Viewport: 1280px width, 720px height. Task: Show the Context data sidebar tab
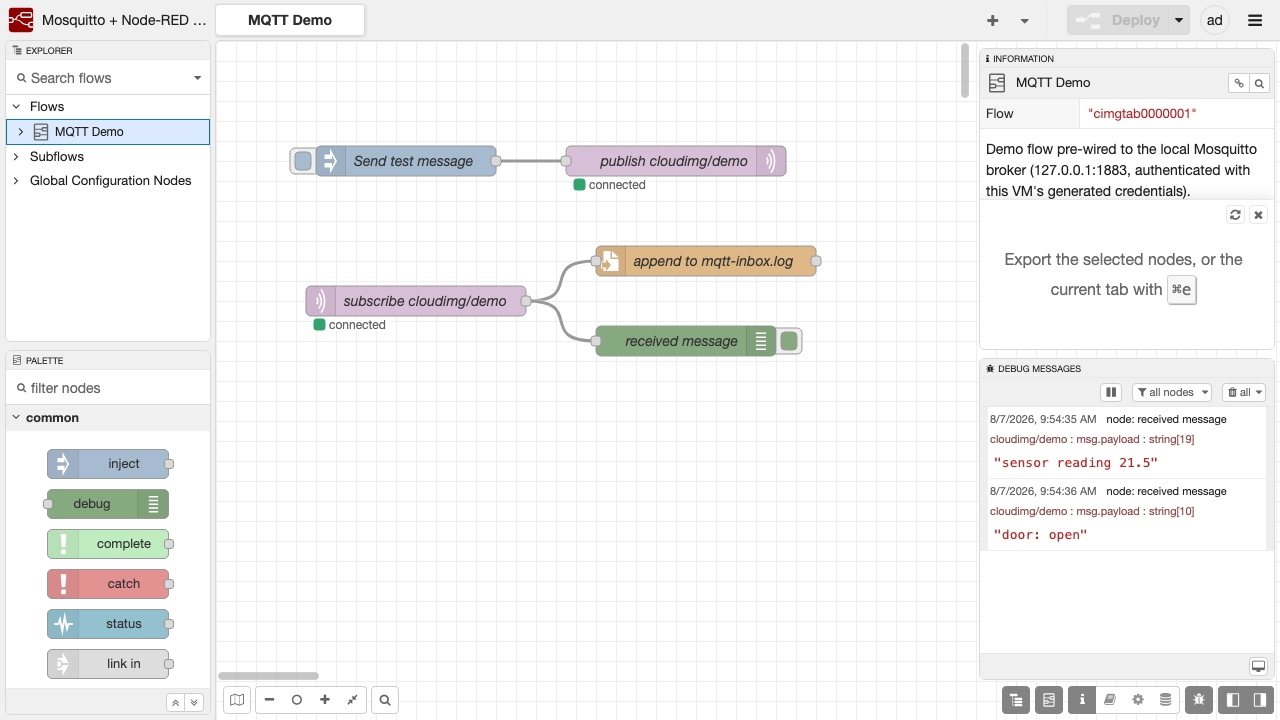[1165, 700]
